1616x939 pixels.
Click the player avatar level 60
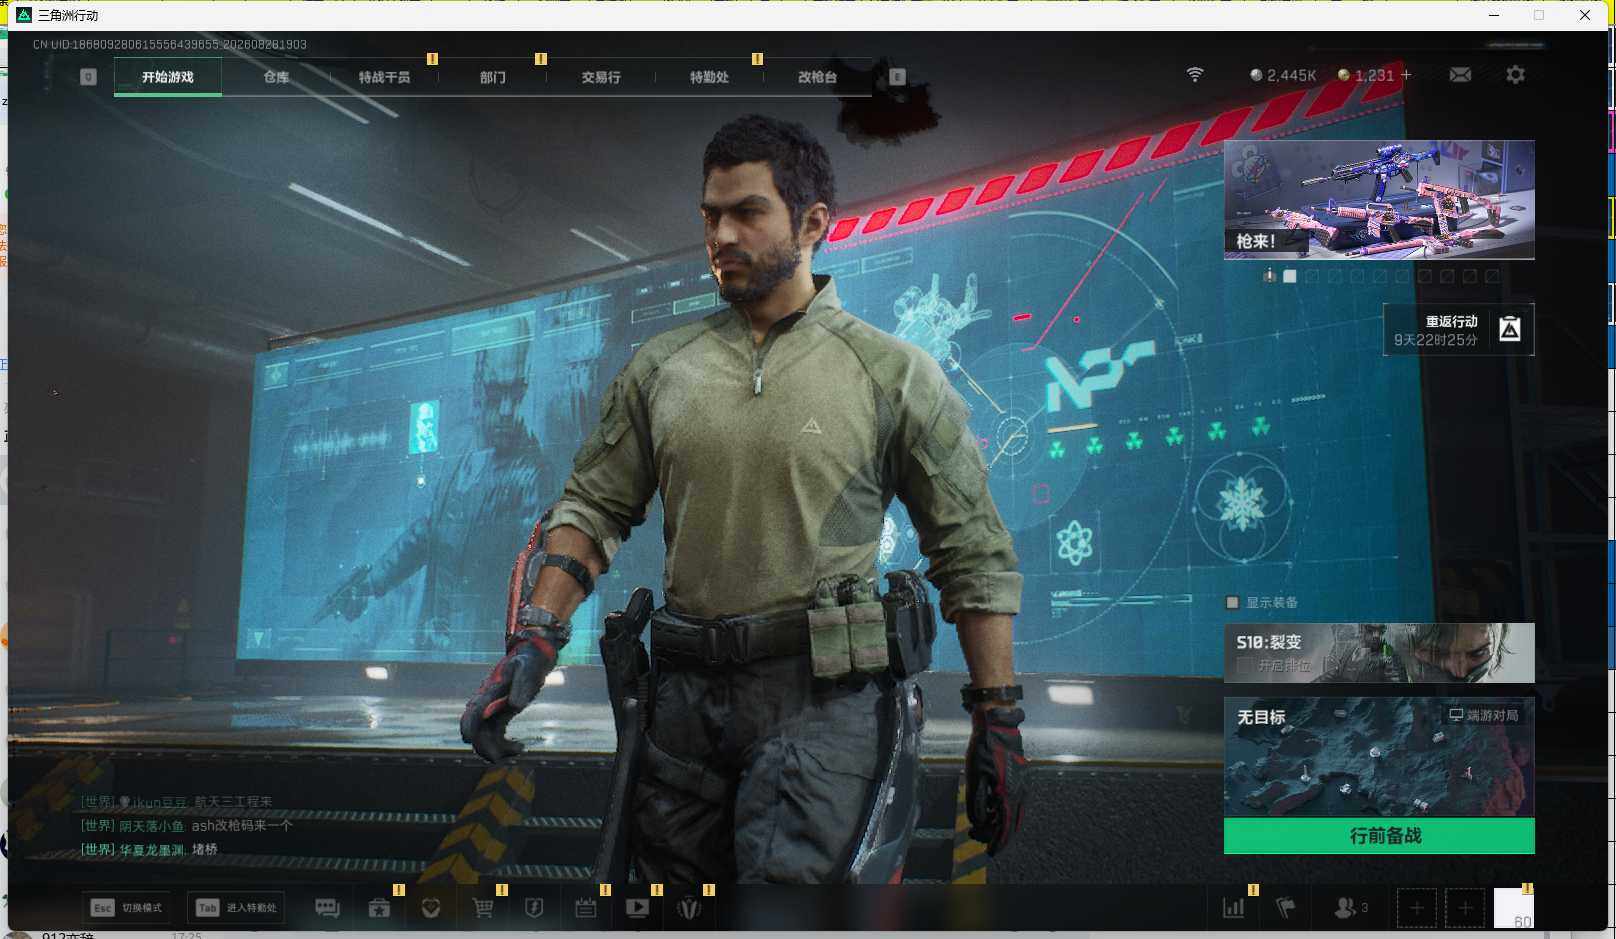pyautogui.click(x=1514, y=908)
